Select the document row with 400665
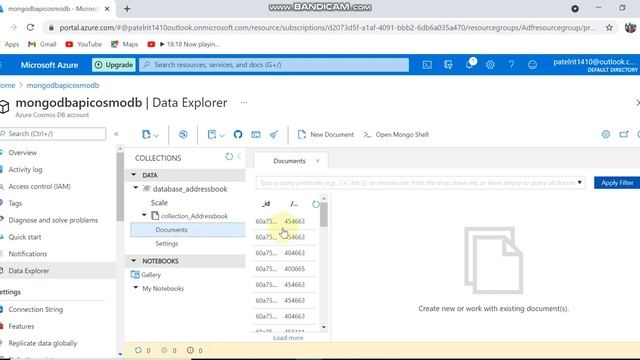This screenshot has height=360, width=640. tap(284, 269)
